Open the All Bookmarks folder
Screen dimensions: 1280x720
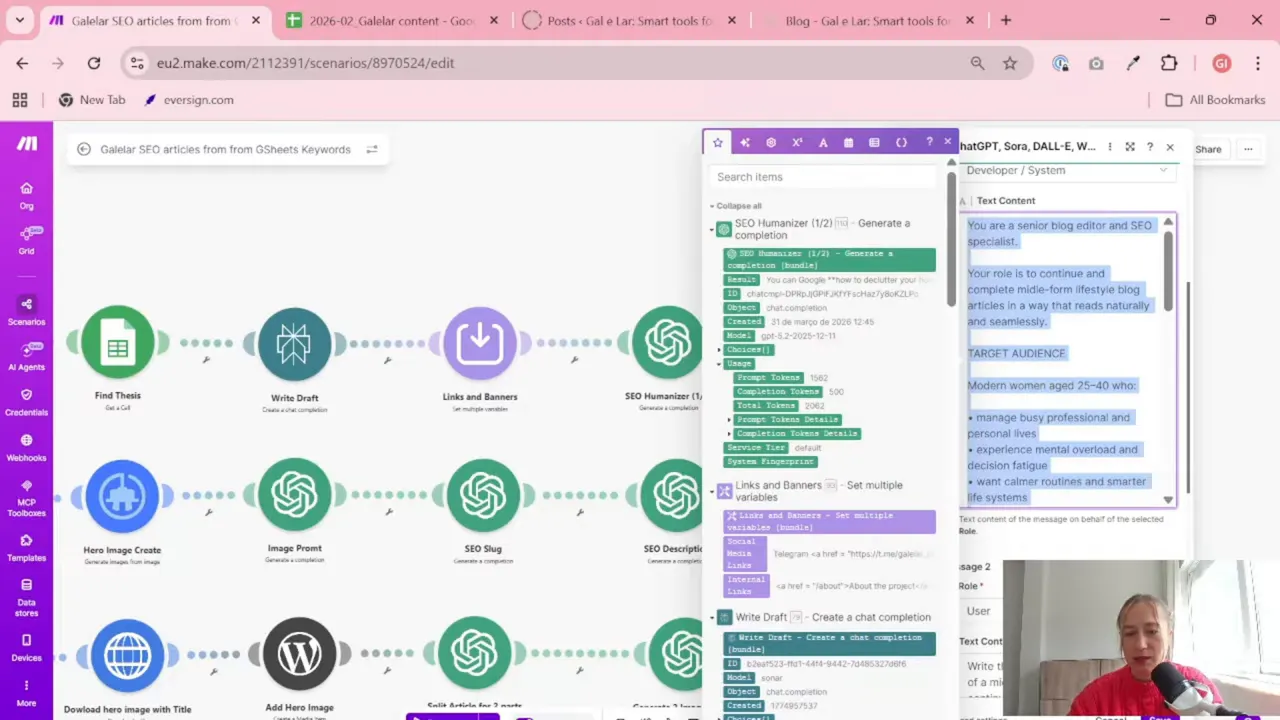1216,100
